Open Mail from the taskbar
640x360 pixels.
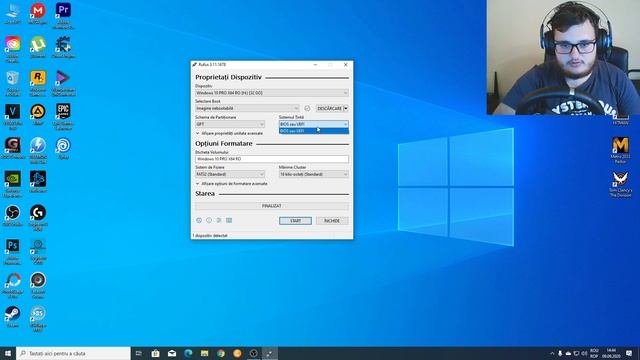click(172, 353)
